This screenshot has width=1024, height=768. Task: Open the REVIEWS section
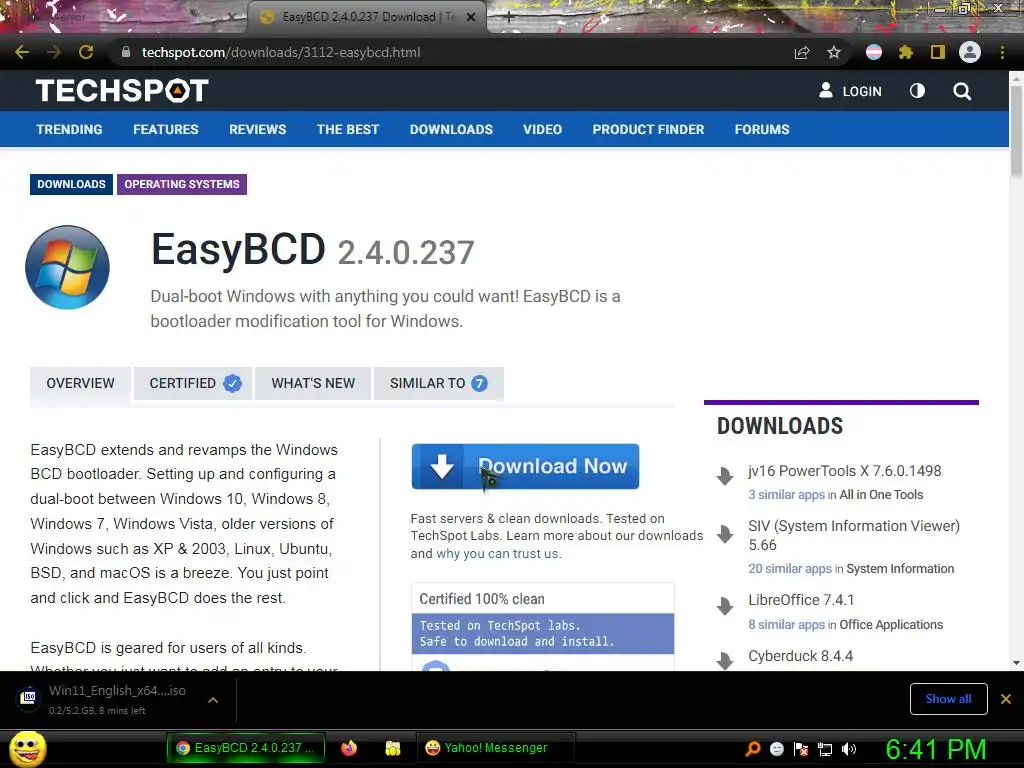click(x=257, y=129)
